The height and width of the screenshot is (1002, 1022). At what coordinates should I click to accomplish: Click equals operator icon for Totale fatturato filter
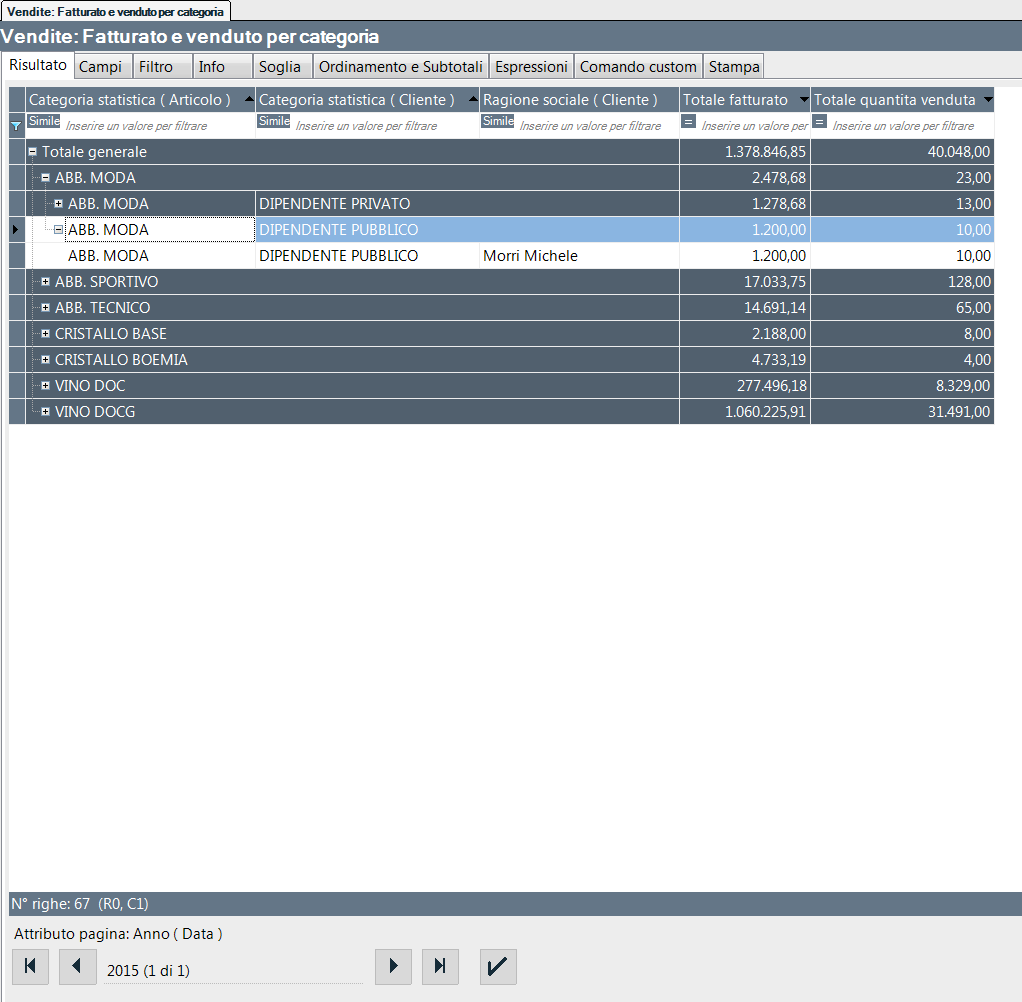pyautogui.click(x=688, y=121)
